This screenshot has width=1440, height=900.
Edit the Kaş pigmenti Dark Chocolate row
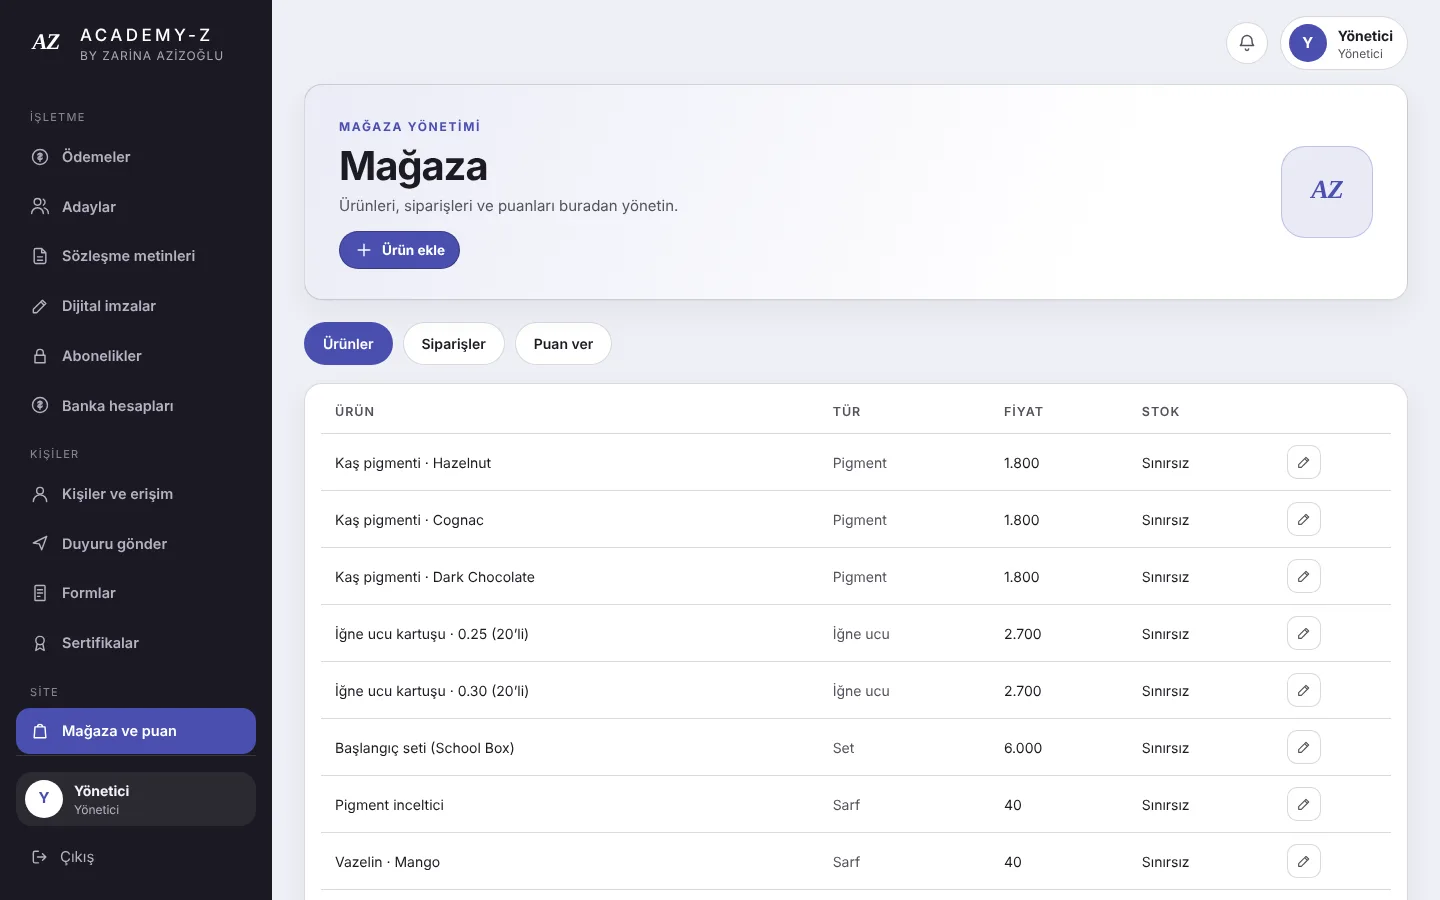click(x=1304, y=576)
